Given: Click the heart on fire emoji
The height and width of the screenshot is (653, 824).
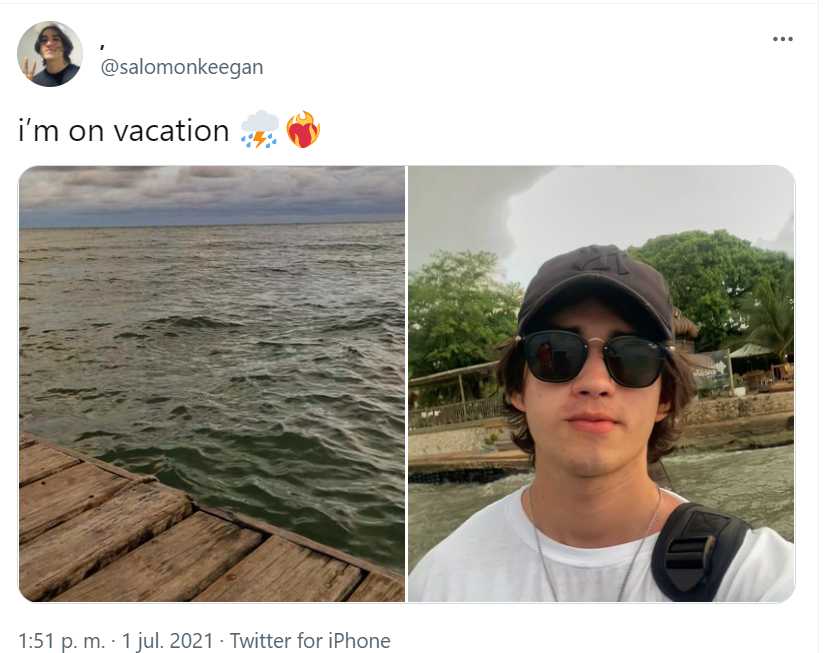Looking at the screenshot, I should (x=302, y=131).
